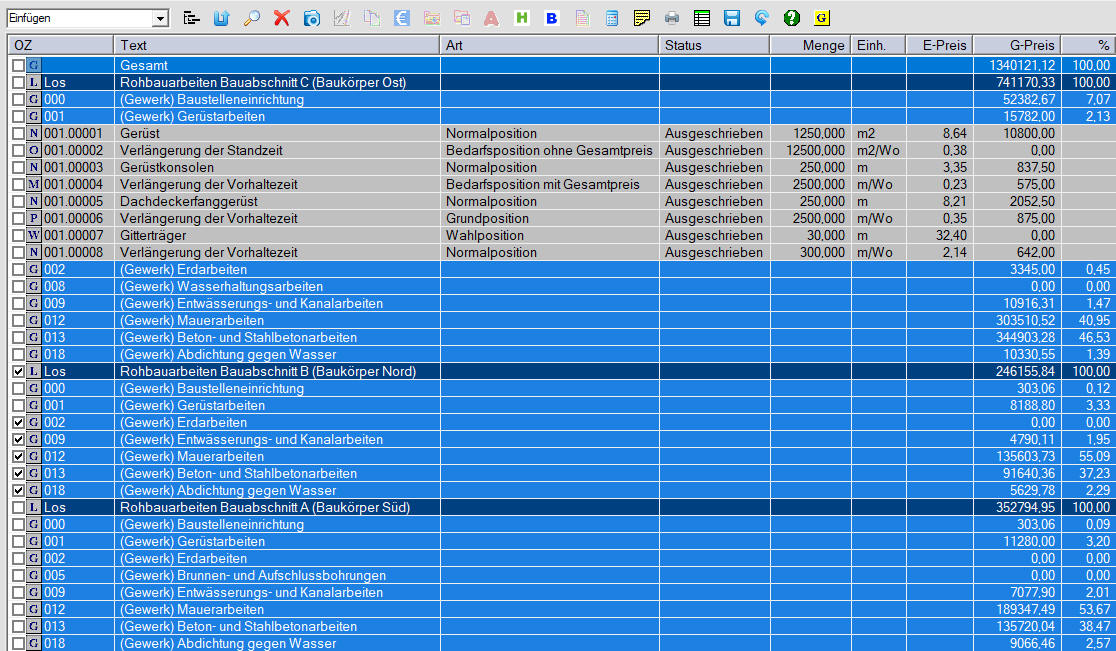
Task: Click the G icon of the Gesamt row
Action: (33, 65)
